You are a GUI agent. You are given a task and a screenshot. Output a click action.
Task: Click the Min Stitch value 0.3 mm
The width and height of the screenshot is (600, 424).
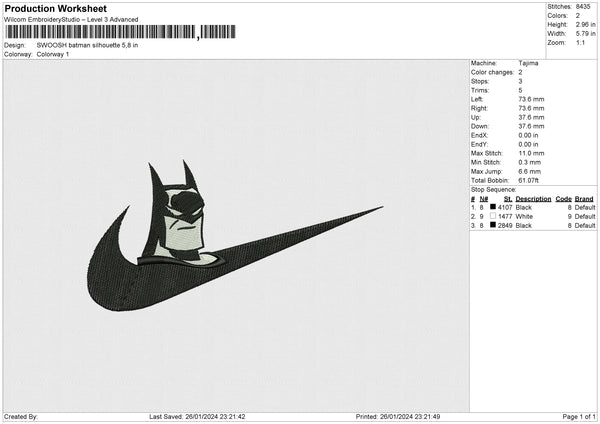530,163
